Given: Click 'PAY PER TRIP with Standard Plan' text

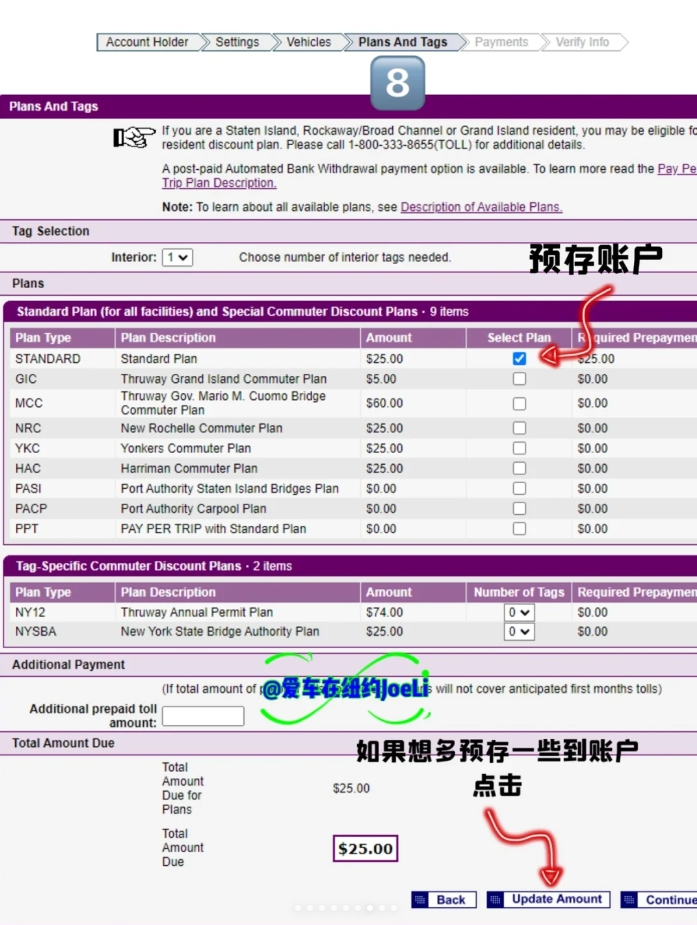Looking at the screenshot, I should pyautogui.click(x=213, y=529).
